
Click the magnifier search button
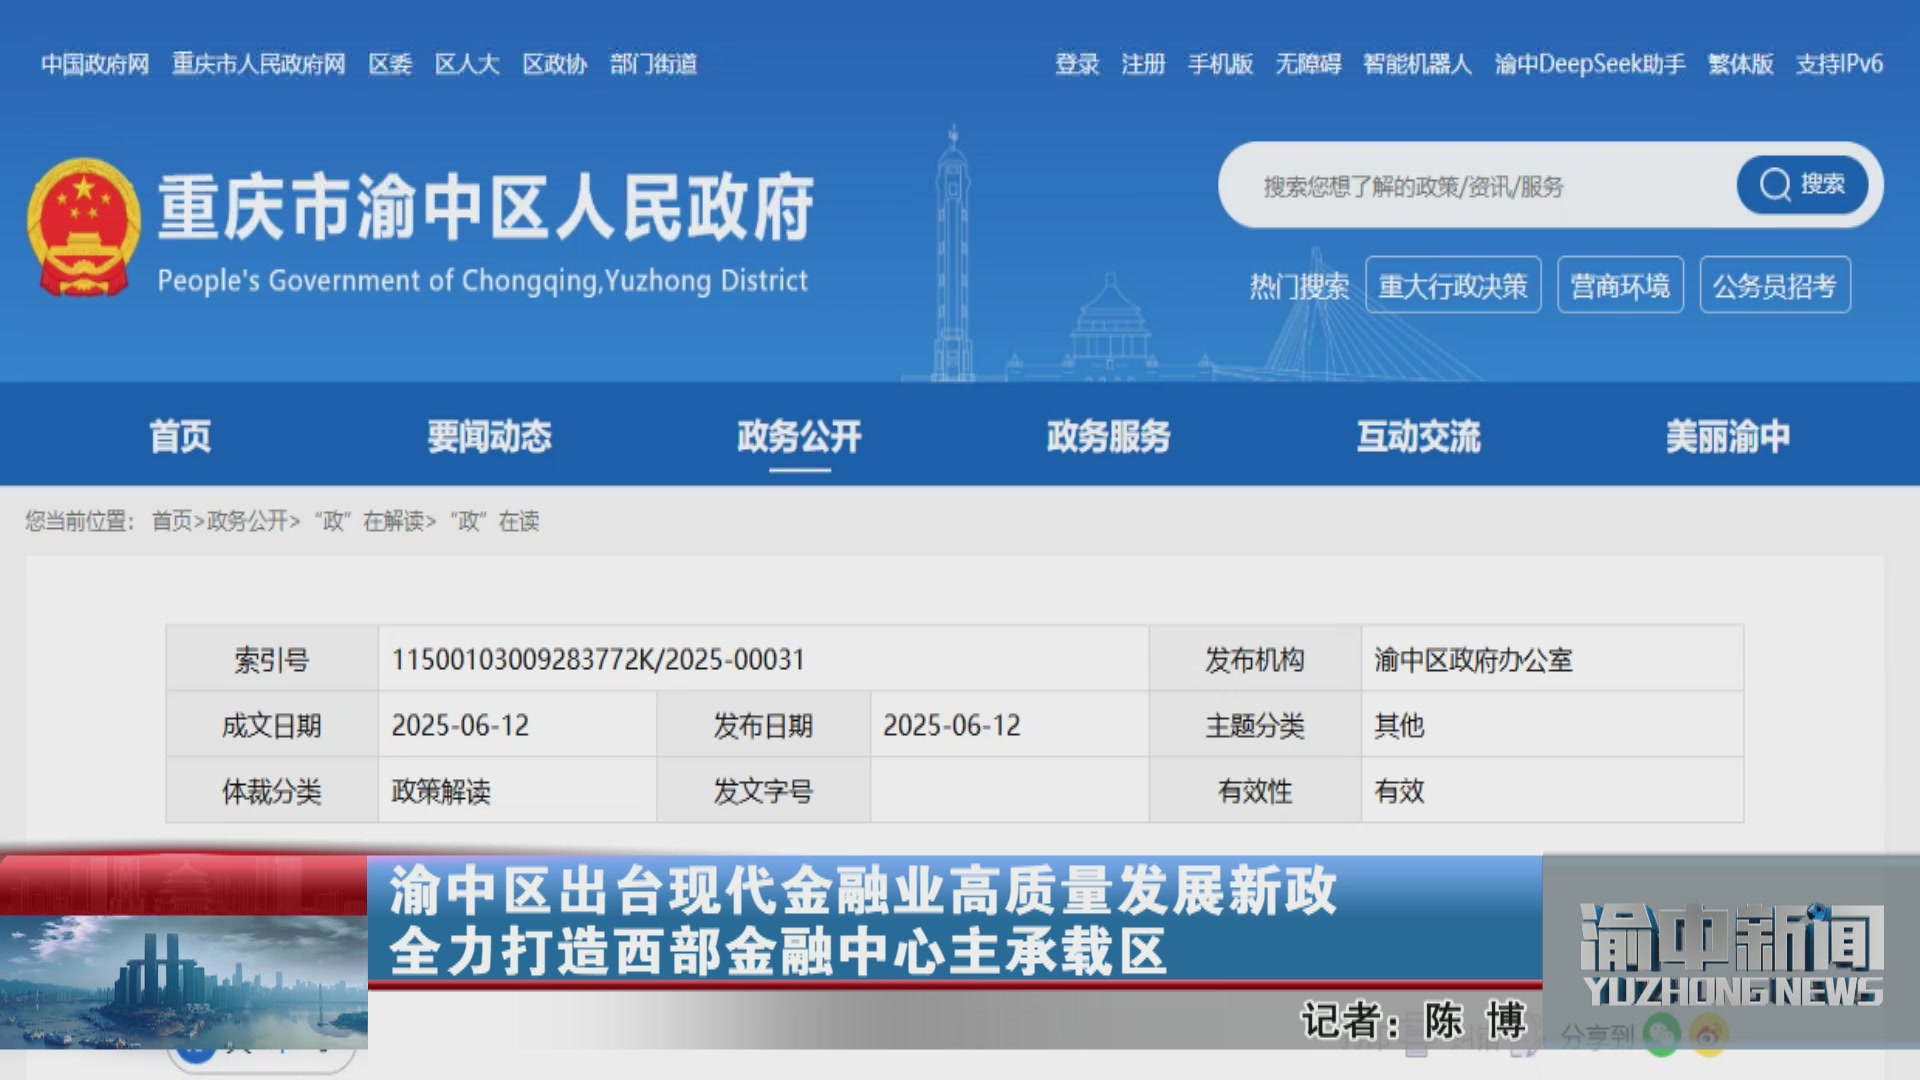tap(1802, 185)
